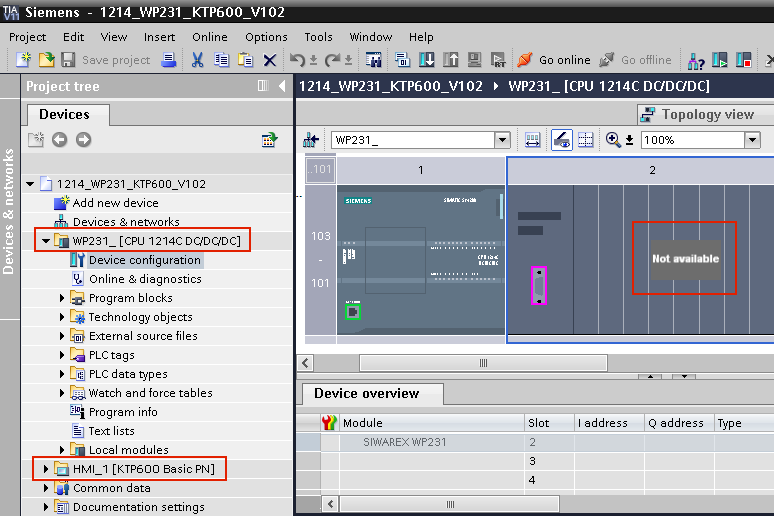Collapse the Project tree panel arrow
The width and height of the screenshot is (774, 516).
point(282,86)
